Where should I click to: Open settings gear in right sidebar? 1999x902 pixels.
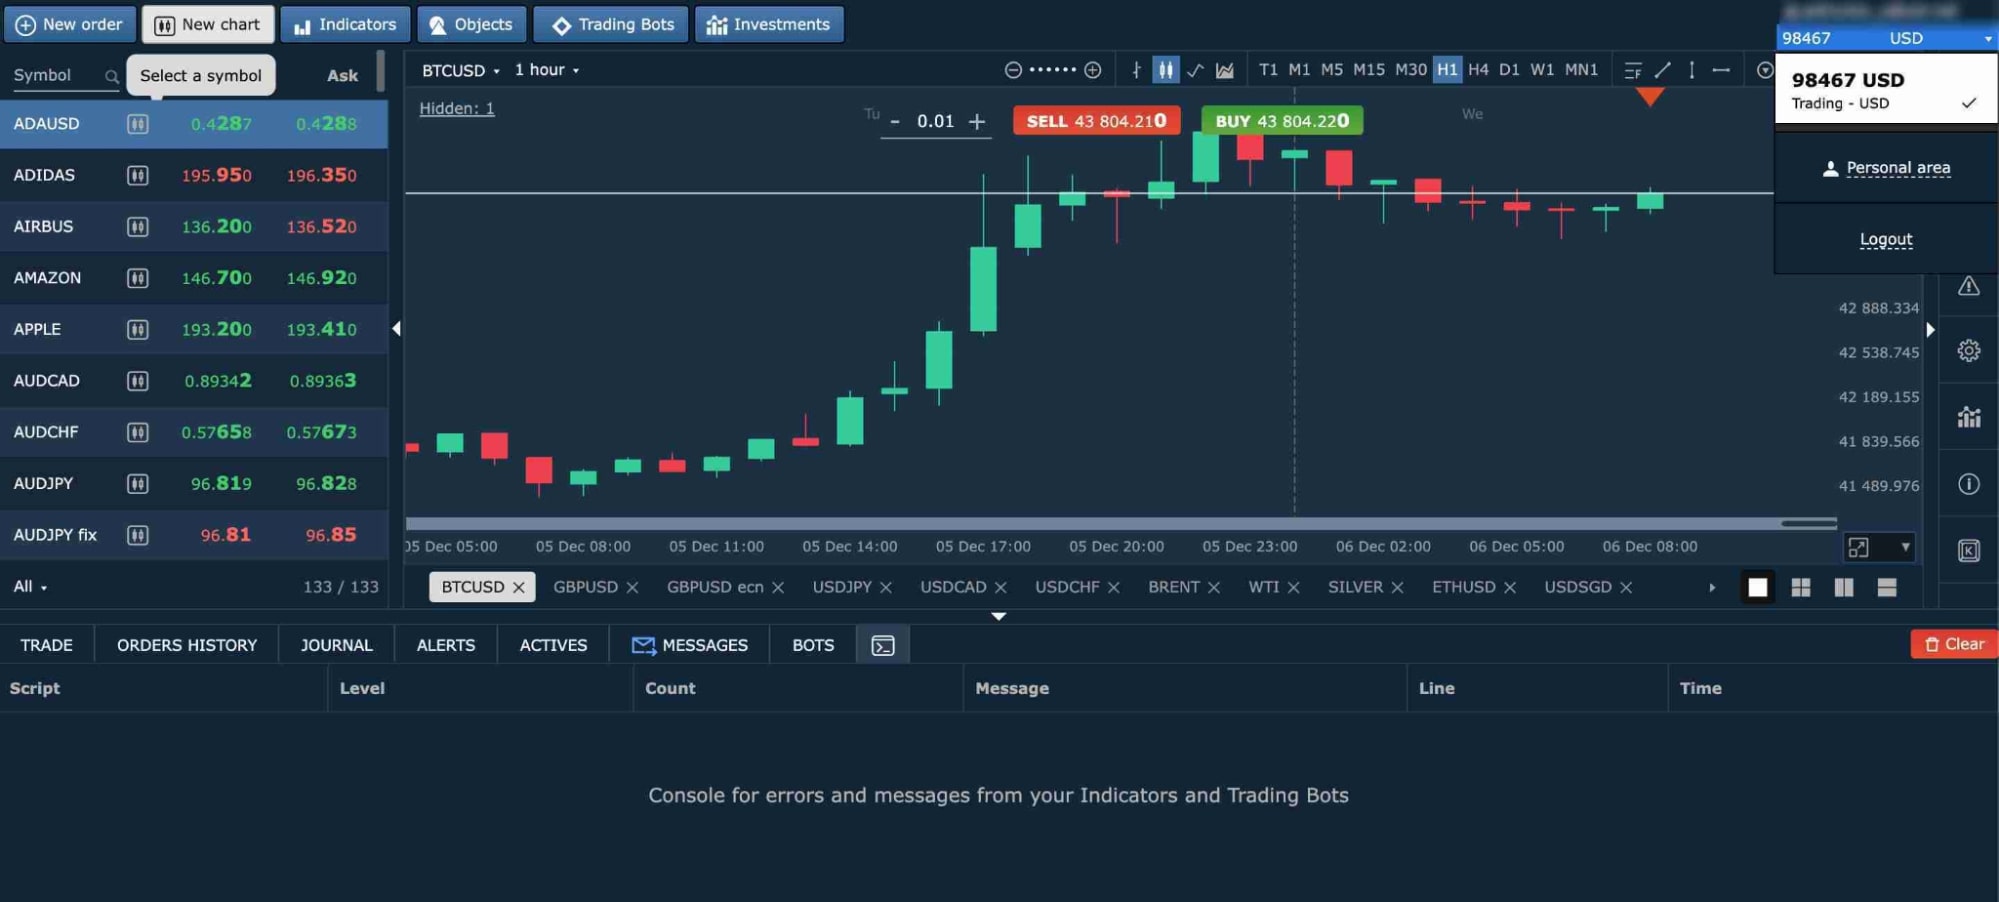pyautogui.click(x=1968, y=351)
